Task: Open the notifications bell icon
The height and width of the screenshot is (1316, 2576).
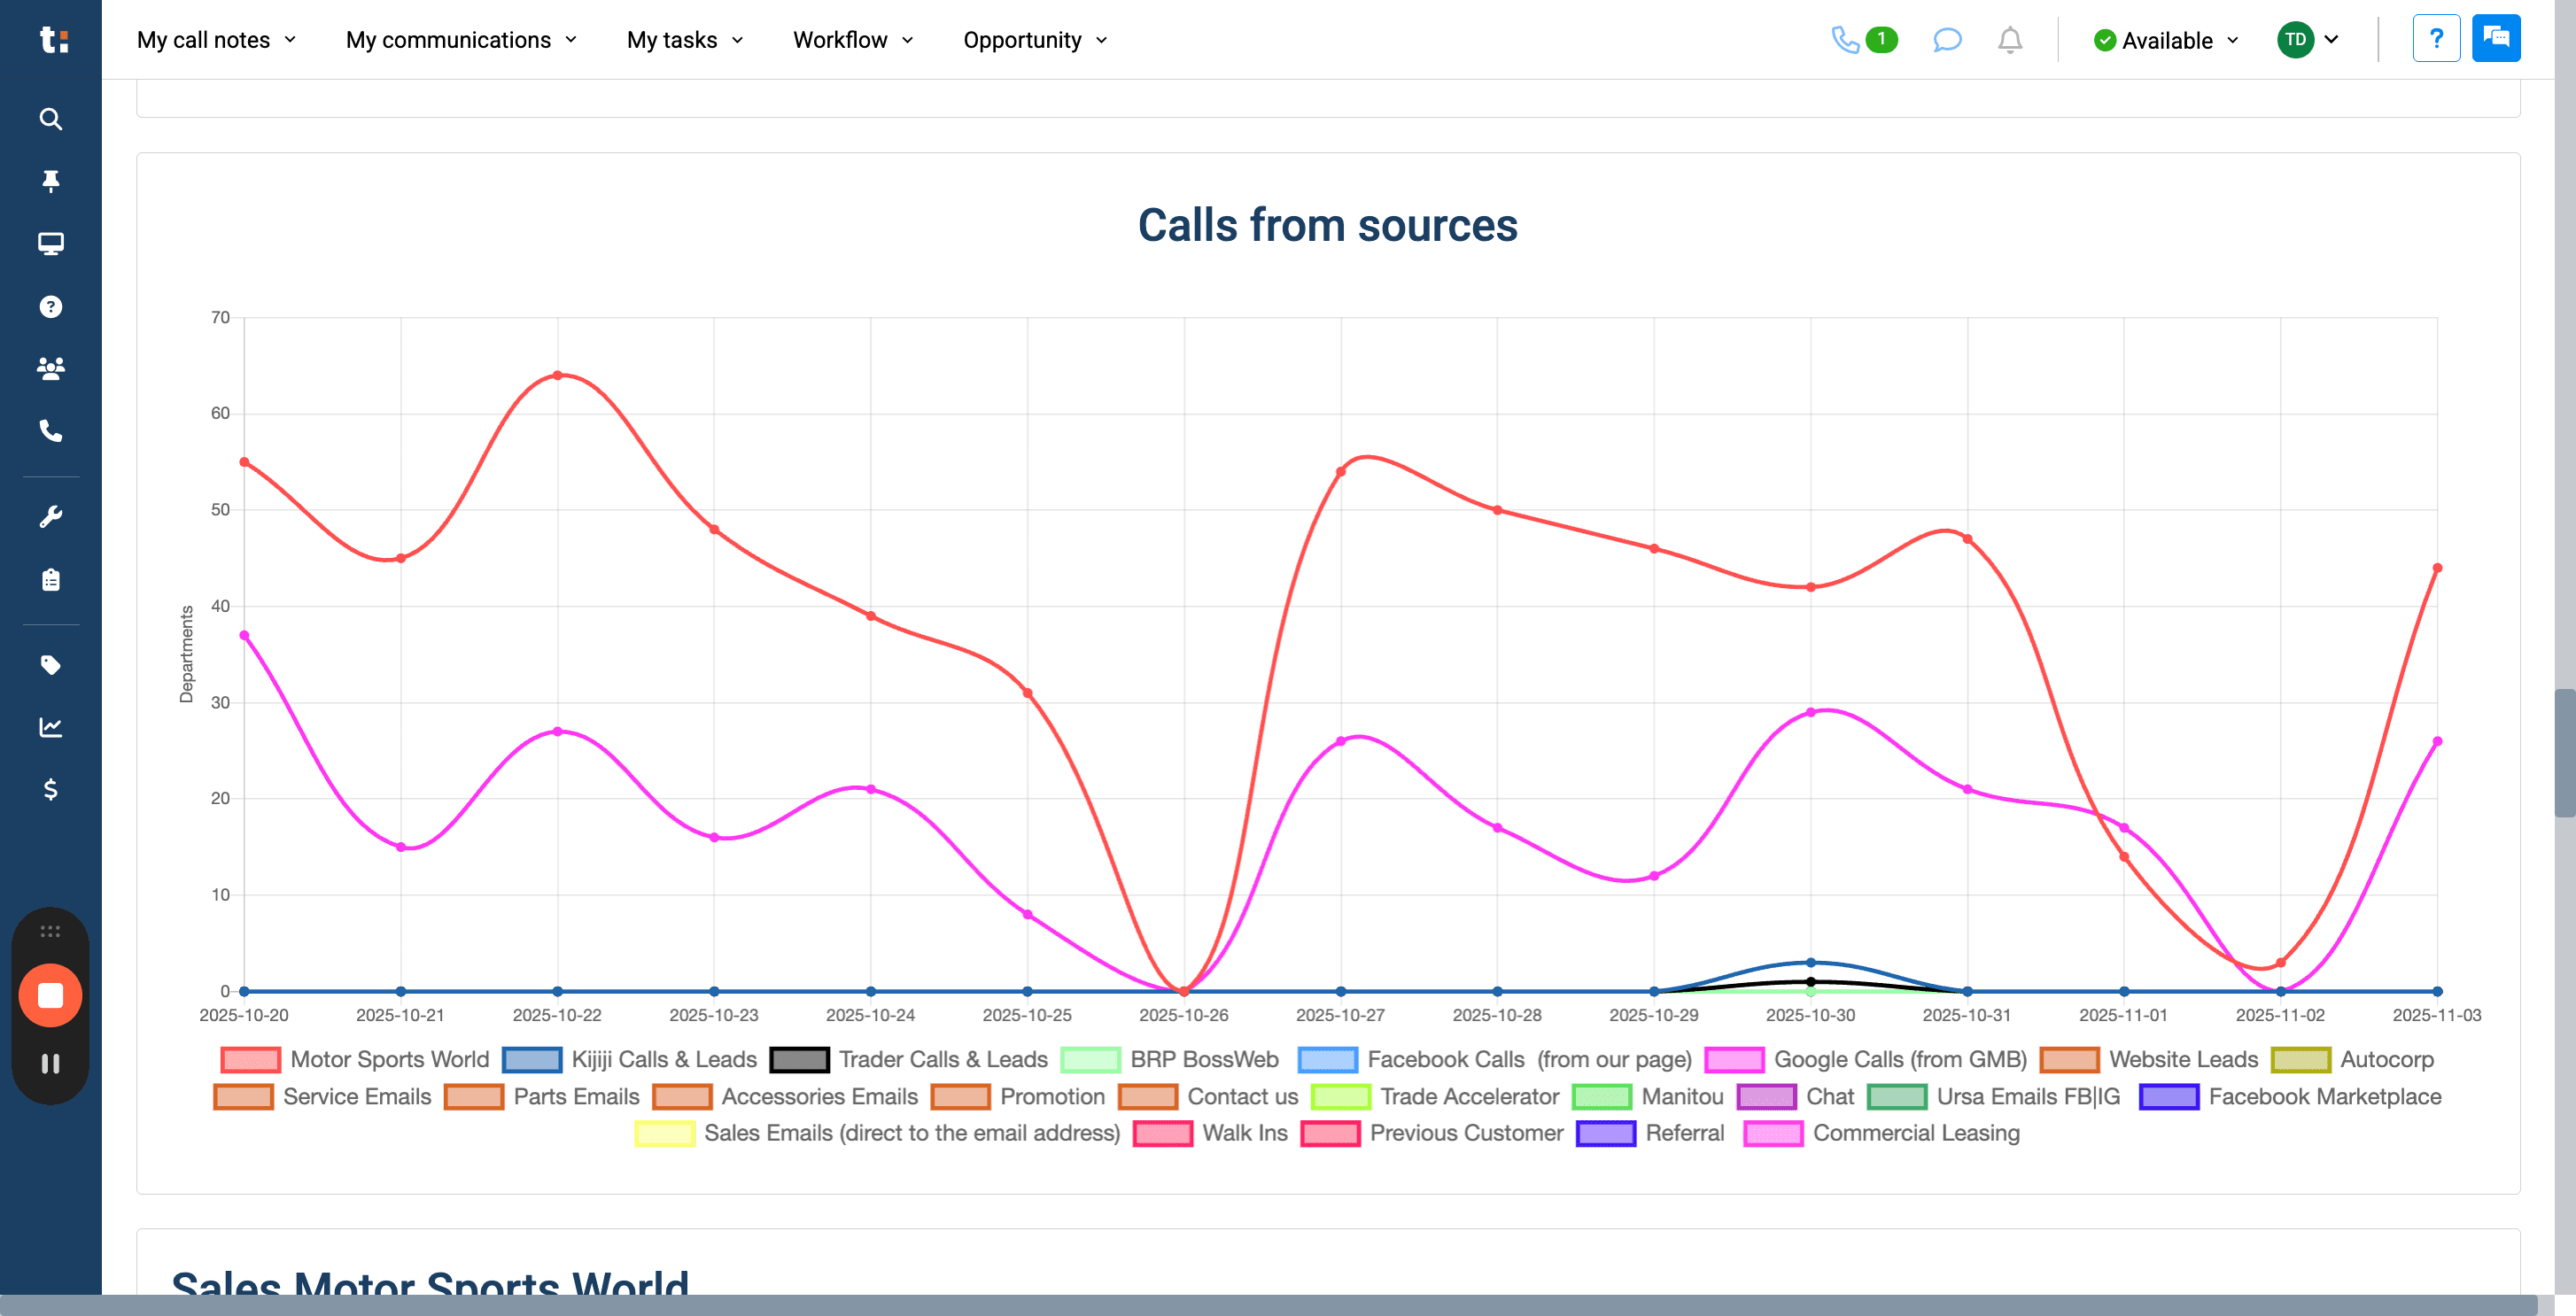Action: pyautogui.click(x=2010, y=40)
